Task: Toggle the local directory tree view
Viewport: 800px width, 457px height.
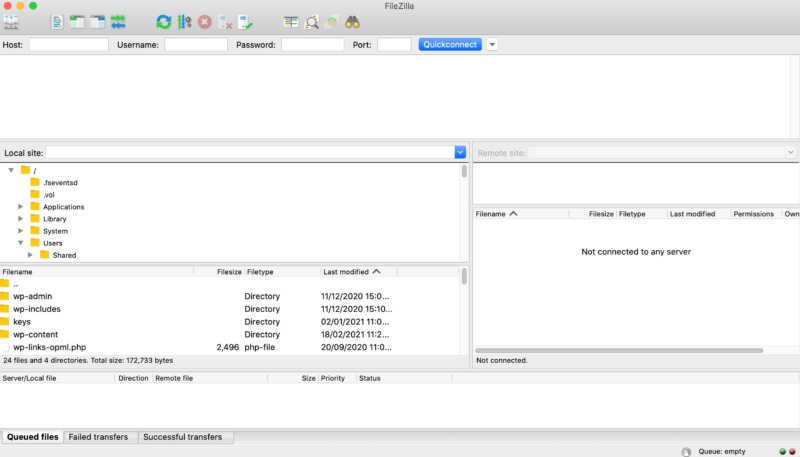Action: (78, 21)
